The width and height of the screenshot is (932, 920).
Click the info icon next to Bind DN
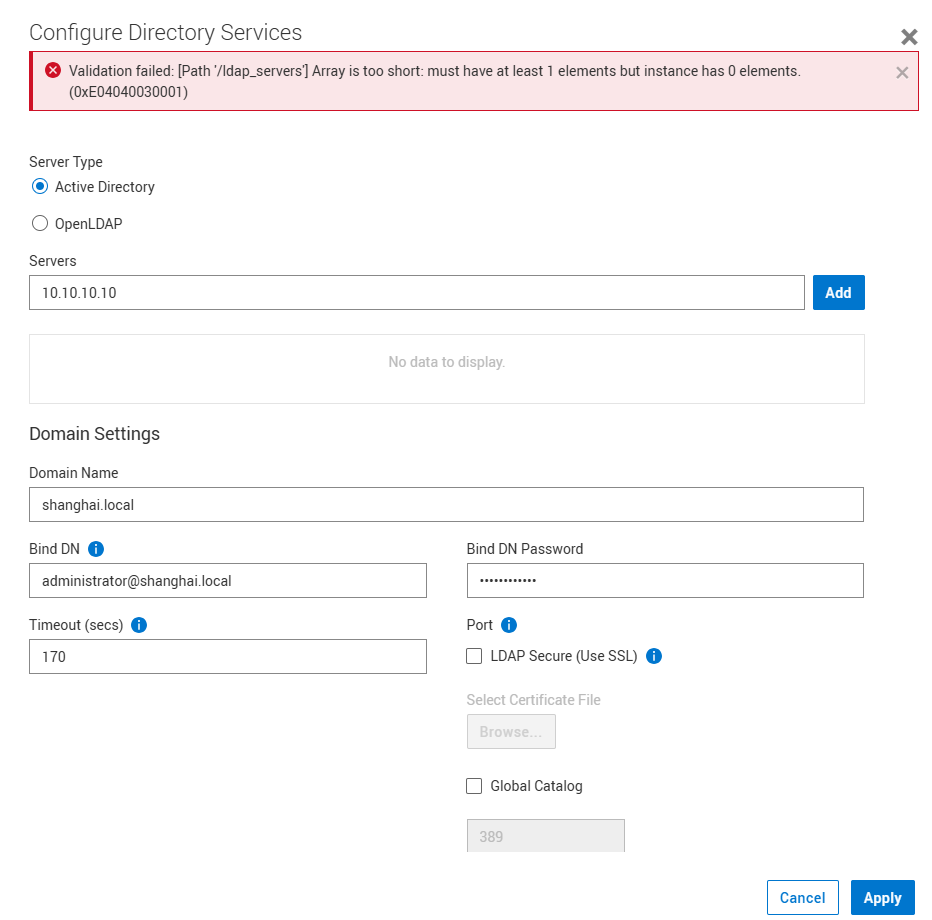(96, 549)
